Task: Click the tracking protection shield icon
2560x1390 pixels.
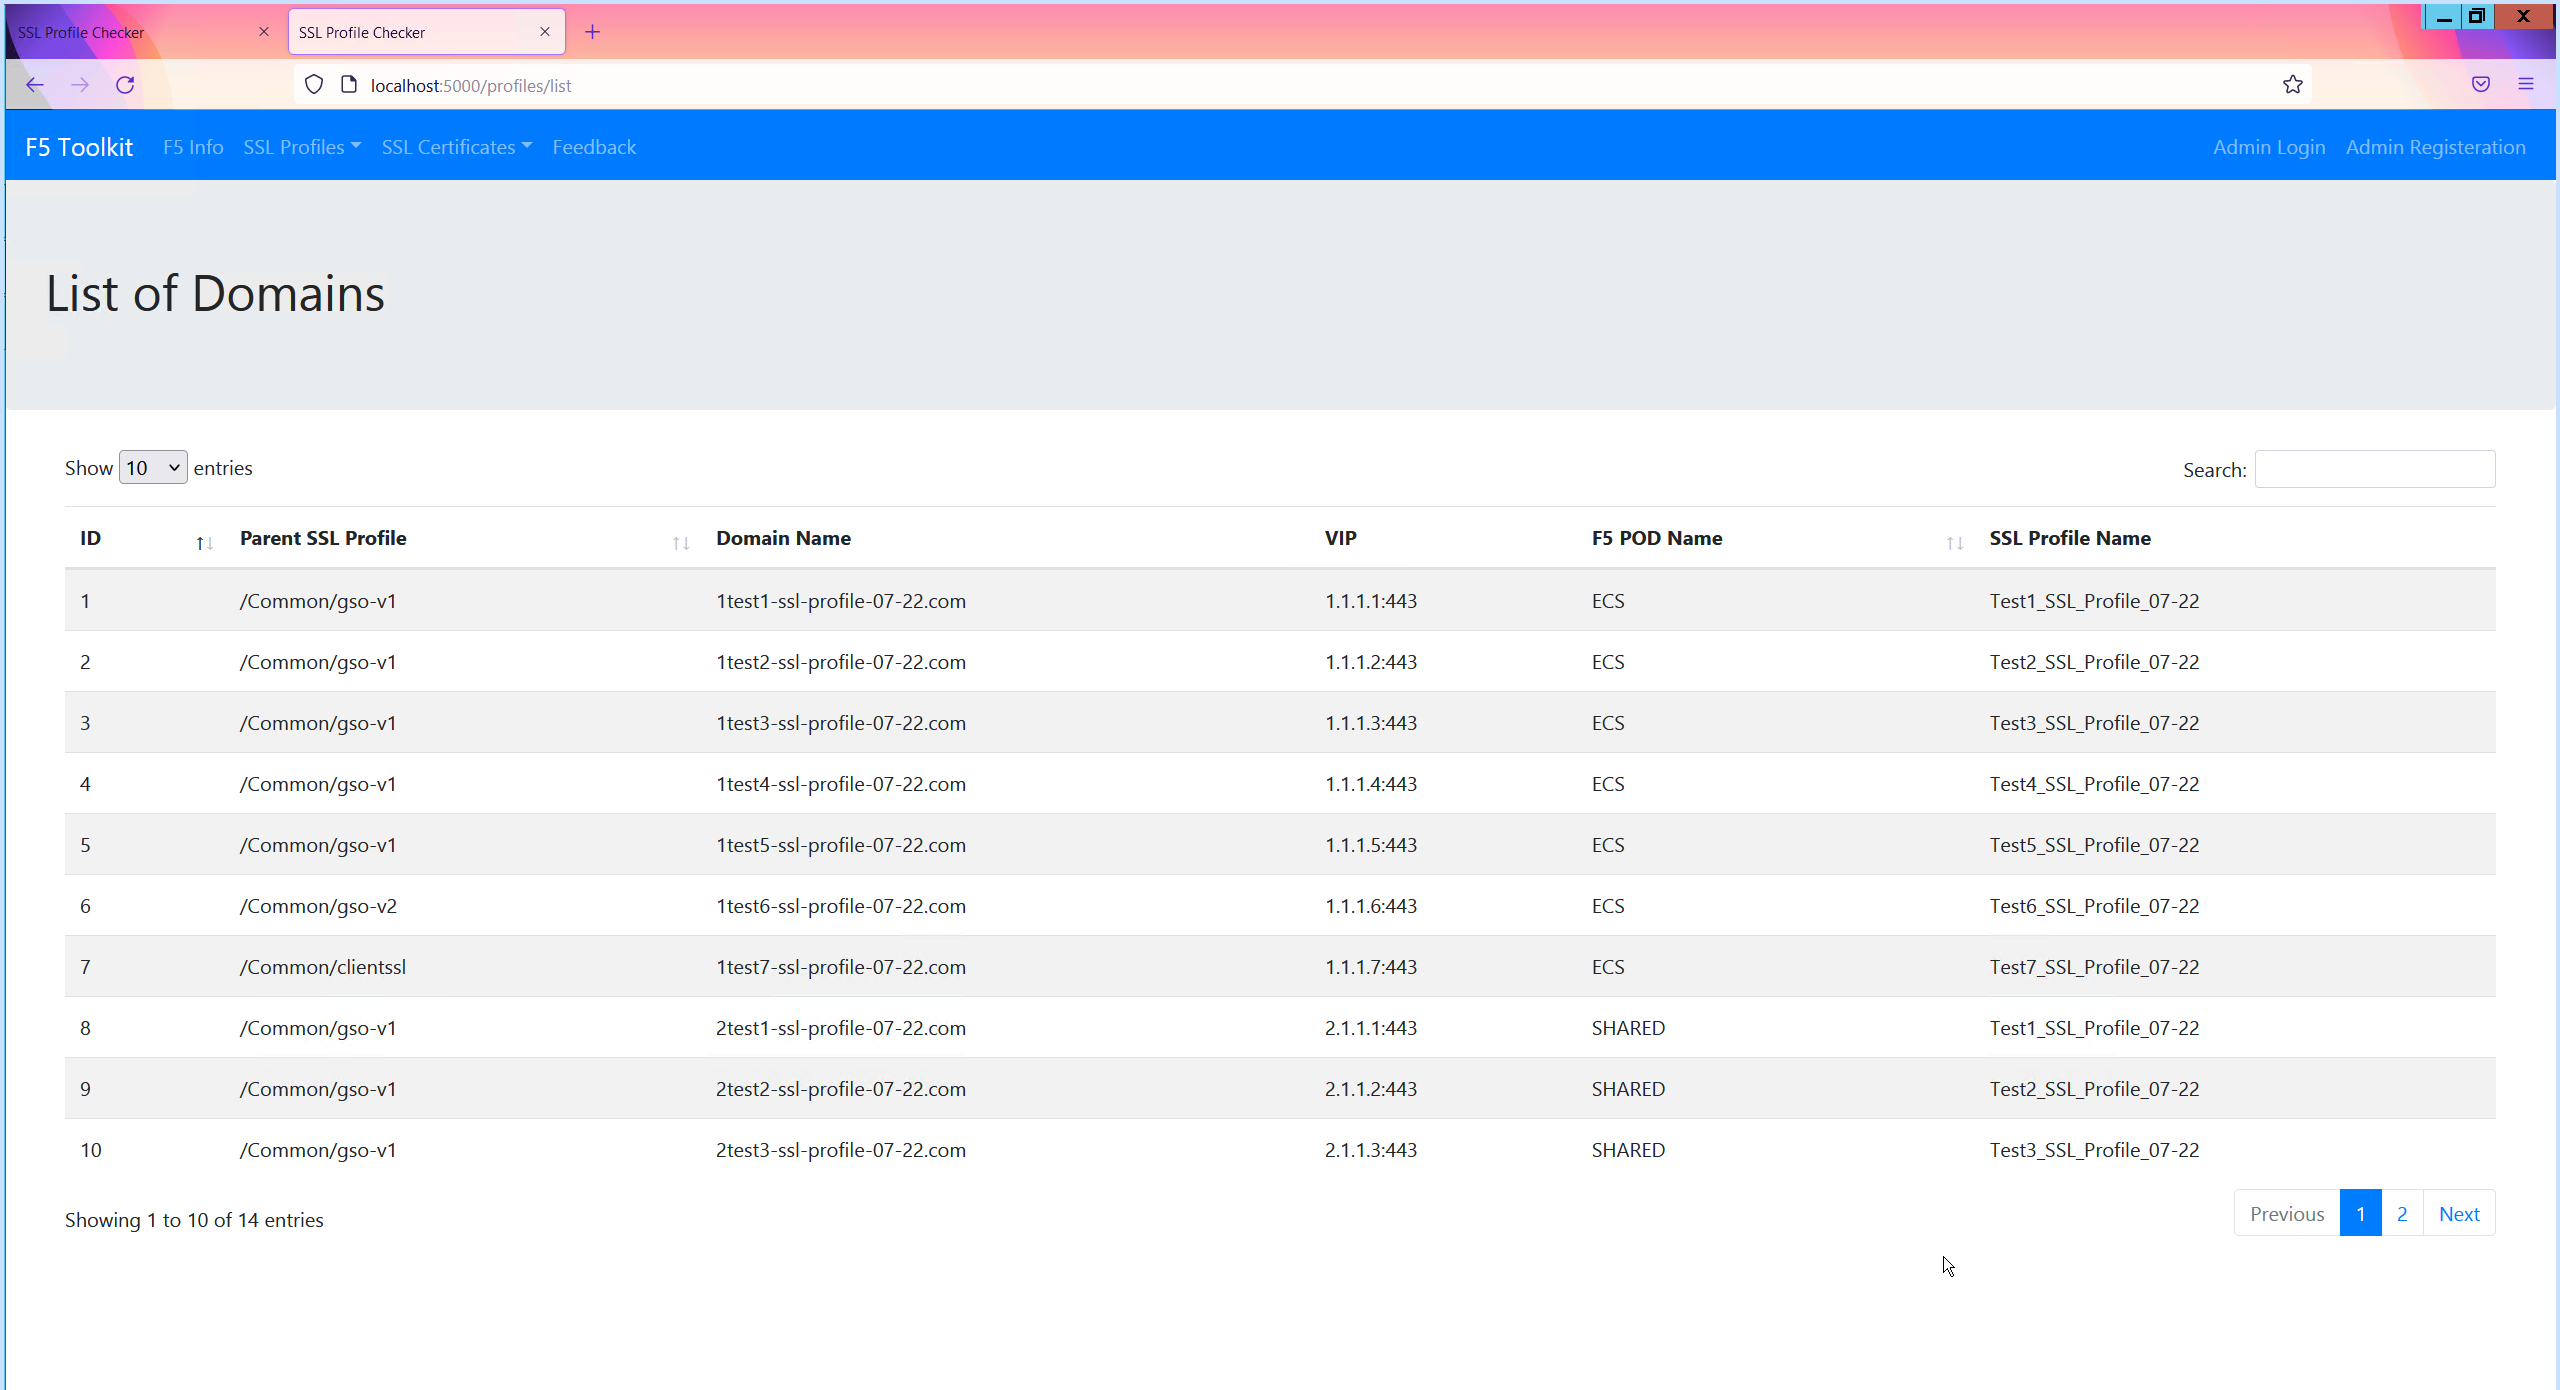Action: click(314, 85)
